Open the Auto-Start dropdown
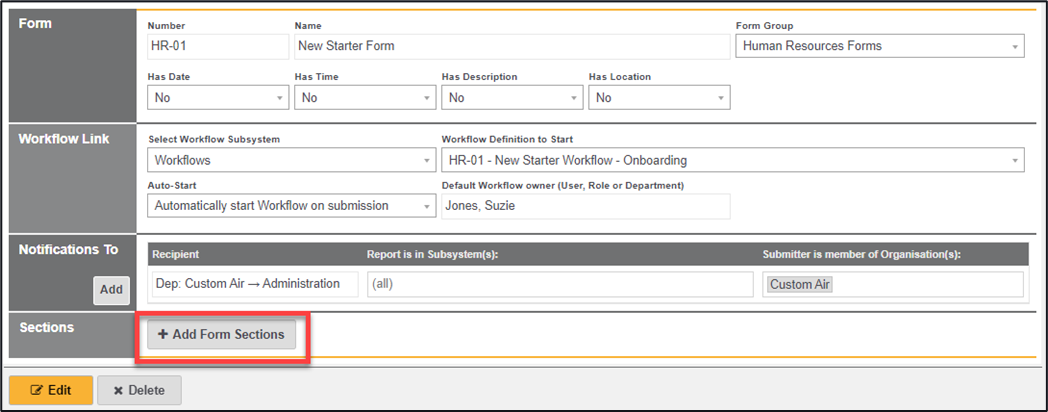The image size is (1048, 412). (x=291, y=206)
